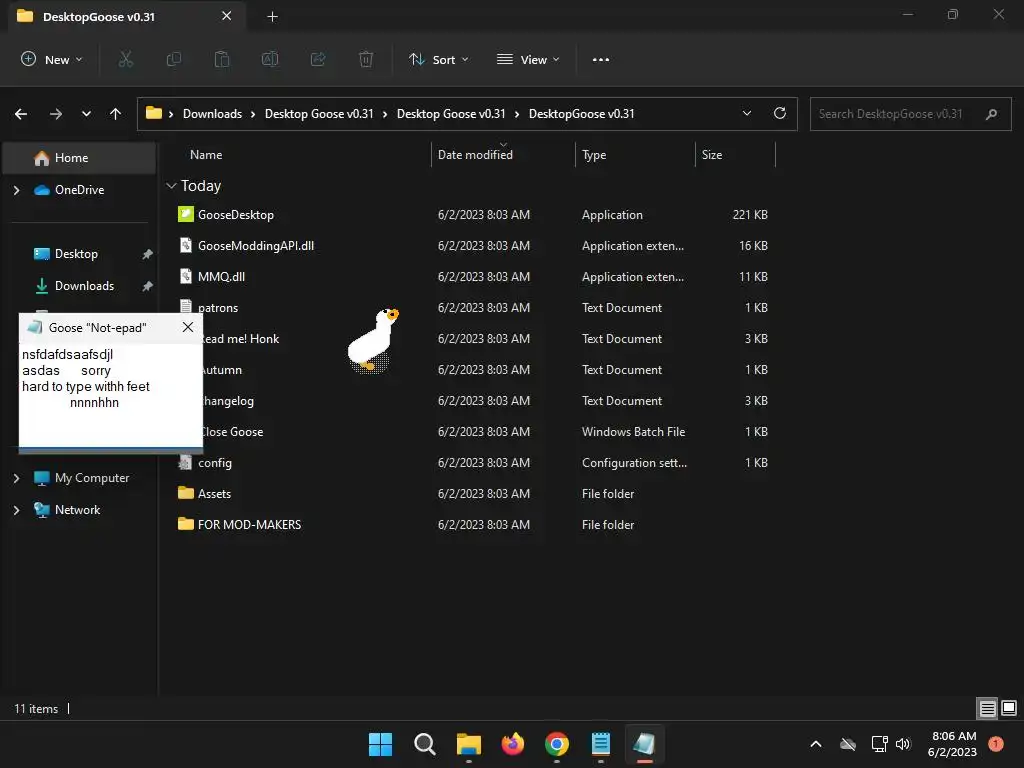The height and width of the screenshot is (768, 1024).
Task: Sort by the Size column header
Action: (712, 155)
